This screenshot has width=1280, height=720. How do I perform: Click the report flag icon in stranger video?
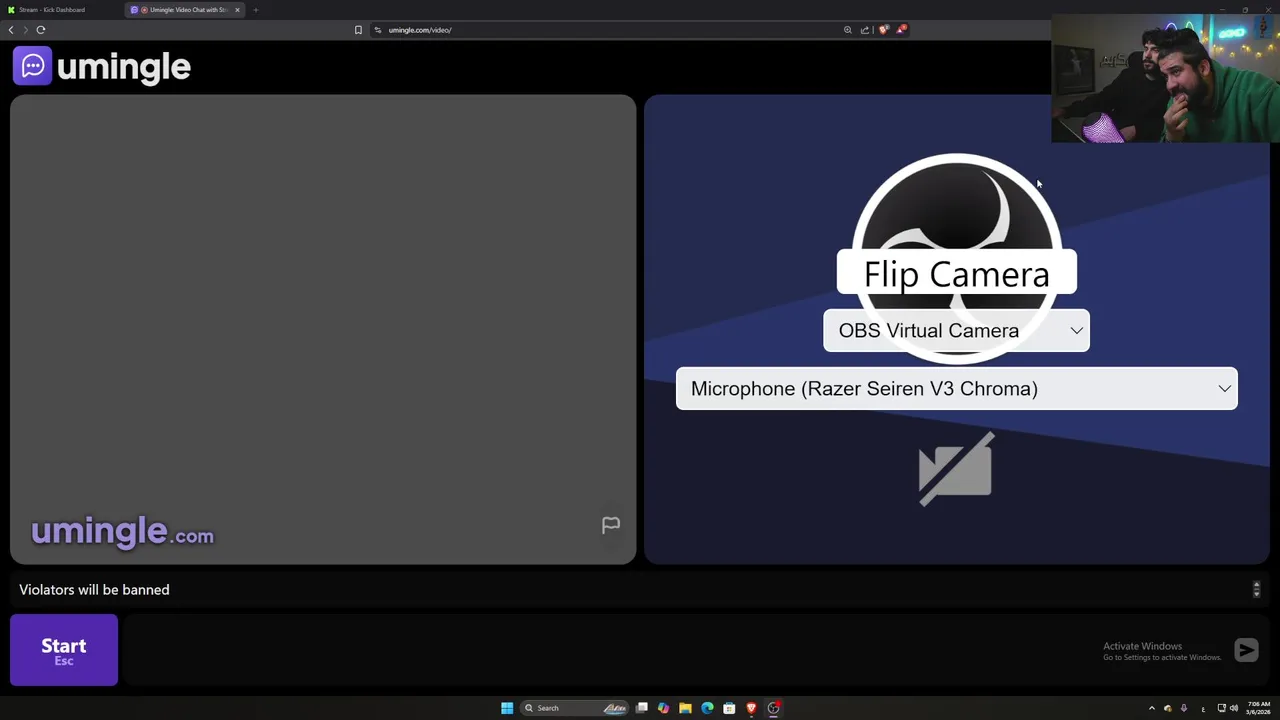coord(611,525)
